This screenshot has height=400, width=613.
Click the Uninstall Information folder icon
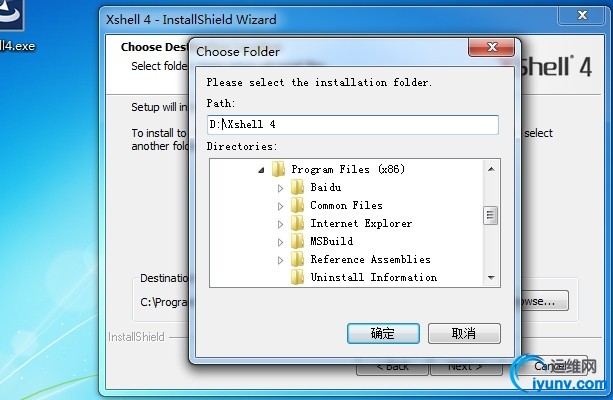(298, 277)
